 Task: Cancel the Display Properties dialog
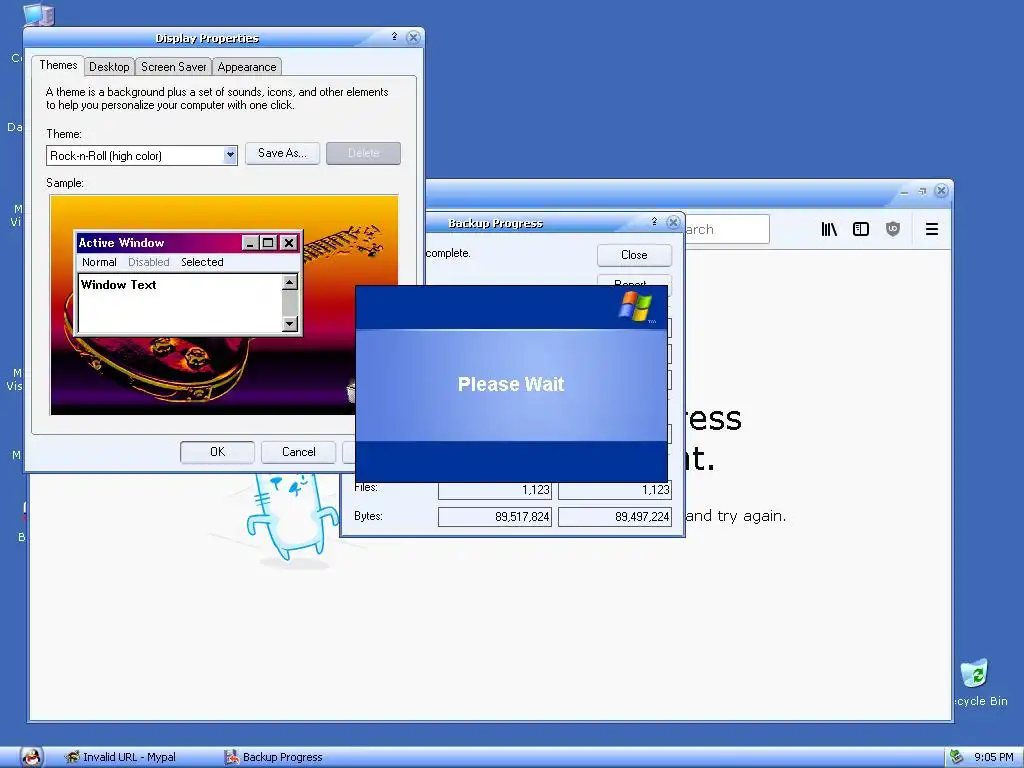point(298,452)
